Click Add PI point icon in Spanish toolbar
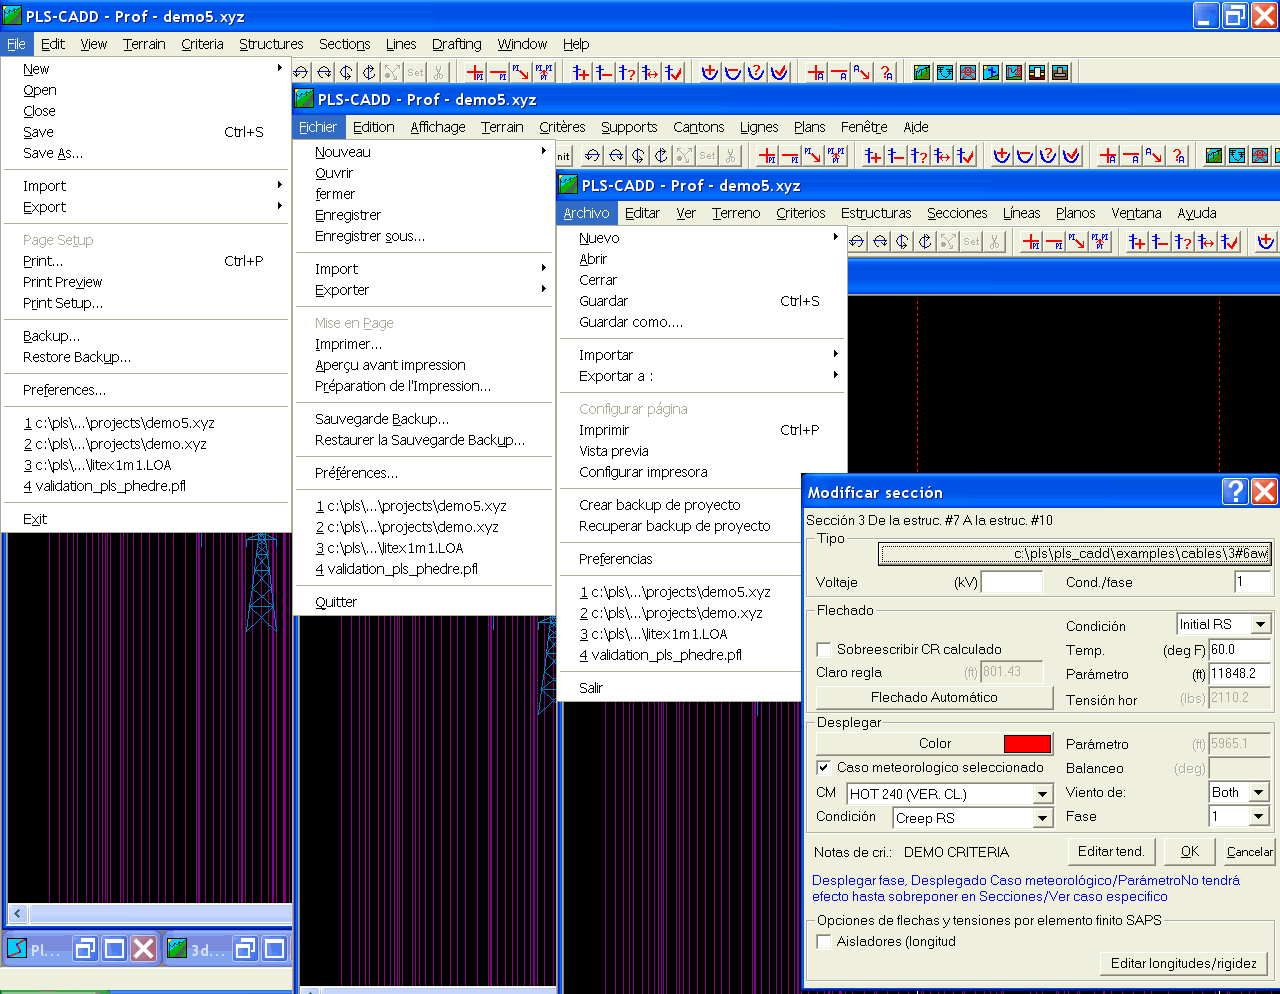This screenshot has width=1280, height=994. click(1031, 242)
